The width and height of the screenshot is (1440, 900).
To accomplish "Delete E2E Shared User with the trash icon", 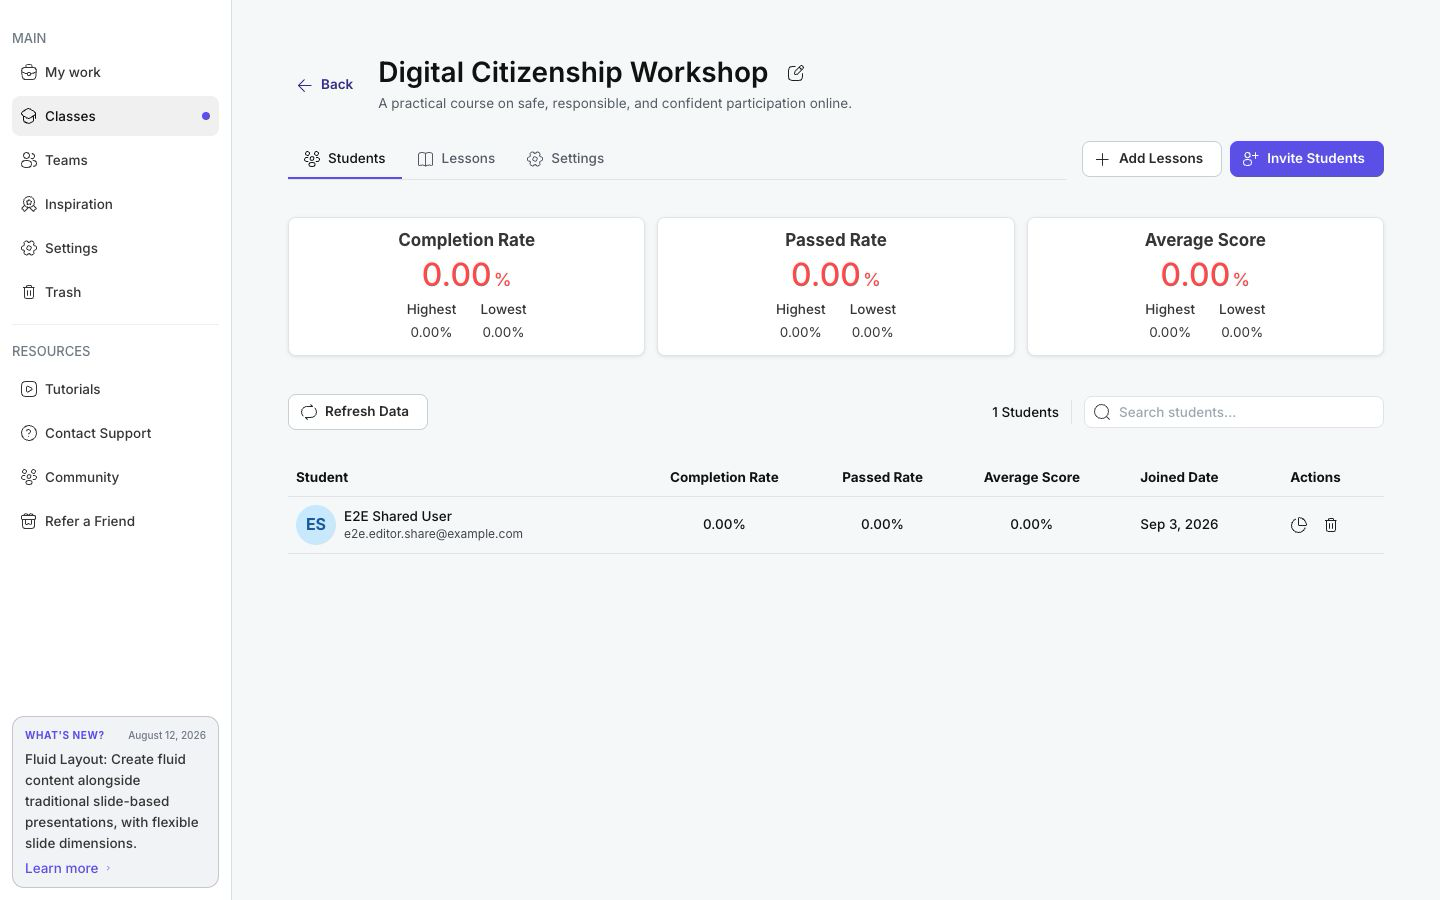I will tap(1331, 525).
